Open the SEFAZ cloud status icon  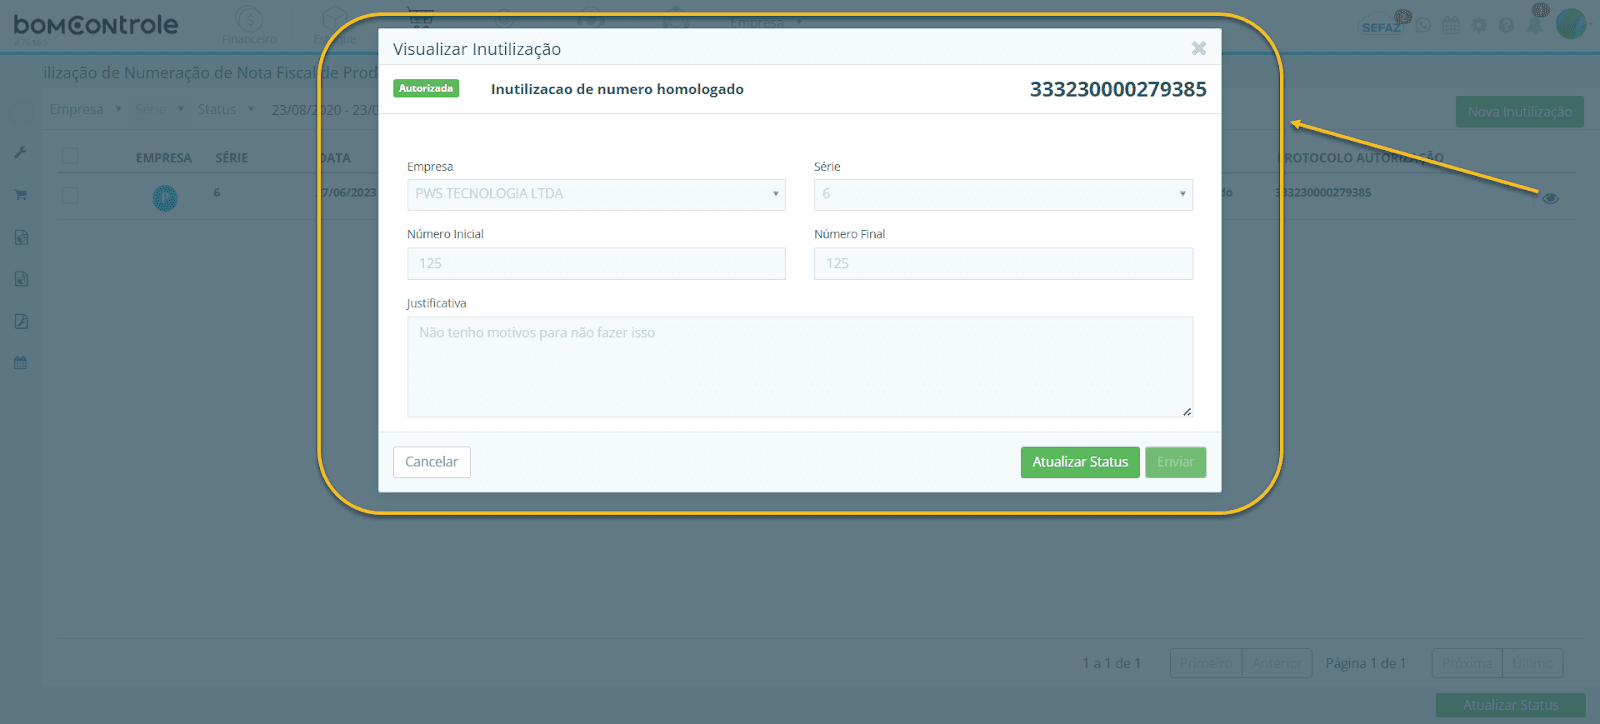(1384, 23)
